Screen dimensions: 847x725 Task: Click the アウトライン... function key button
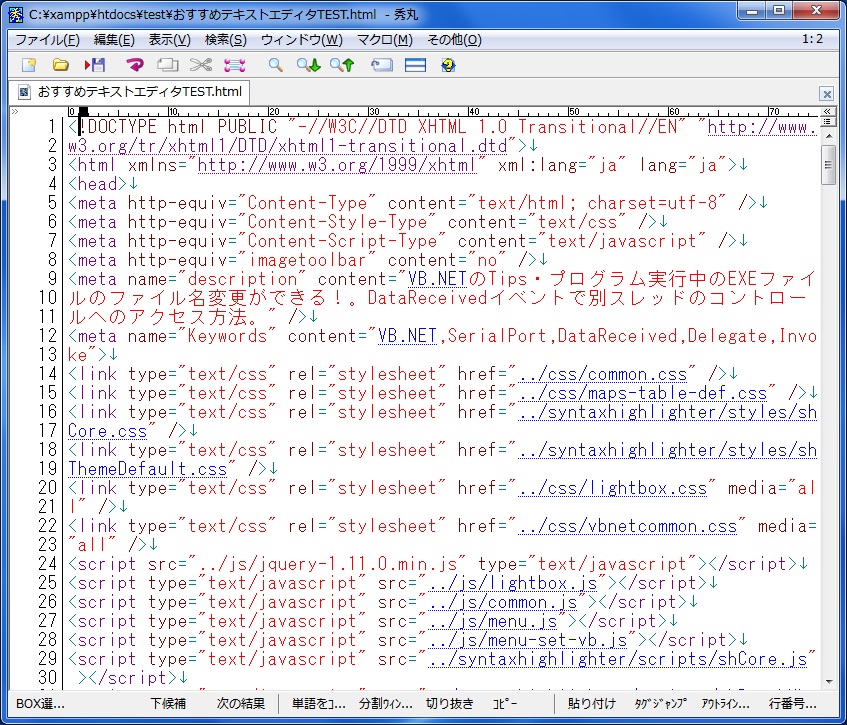(x=725, y=703)
